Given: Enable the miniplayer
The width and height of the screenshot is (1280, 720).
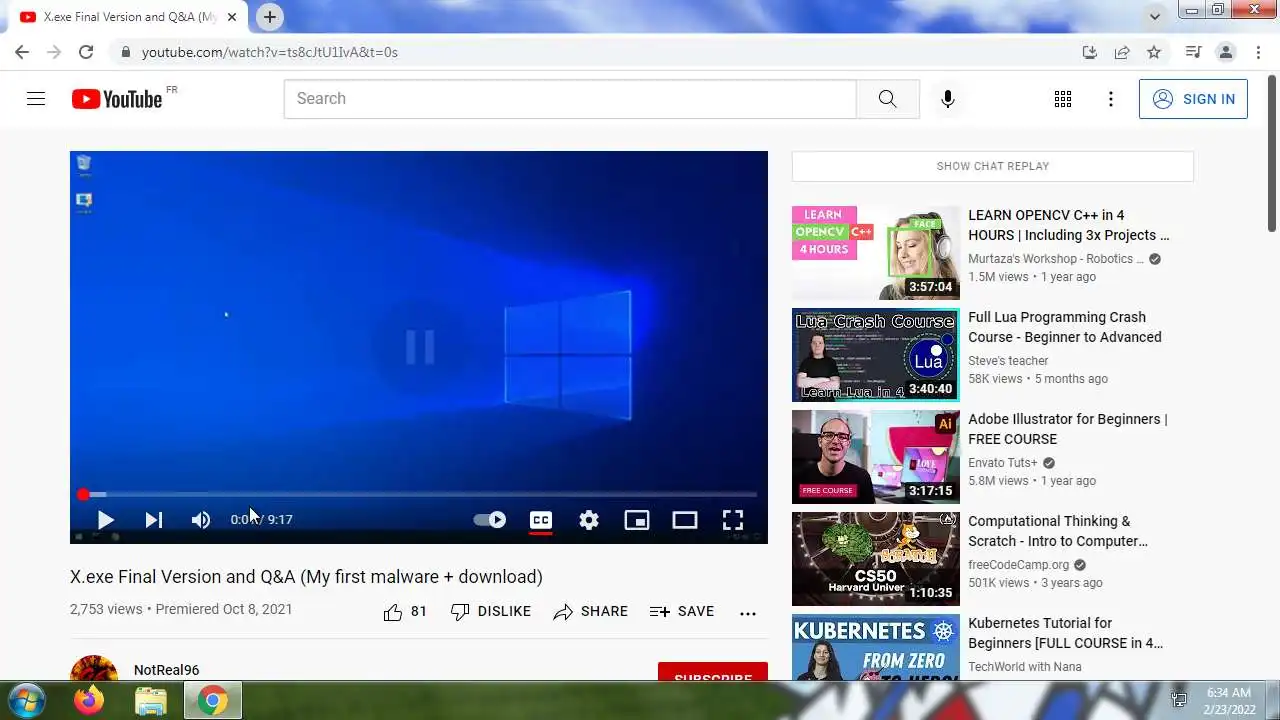Looking at the screenshot, I should tap(637, 520).
